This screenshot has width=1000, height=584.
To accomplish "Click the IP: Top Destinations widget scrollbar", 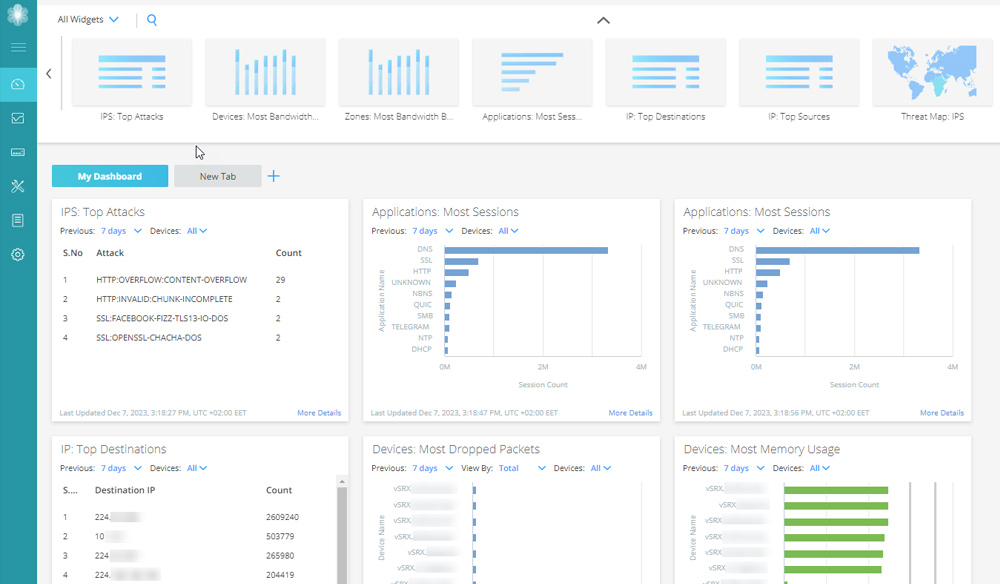I will coord(341,530).
